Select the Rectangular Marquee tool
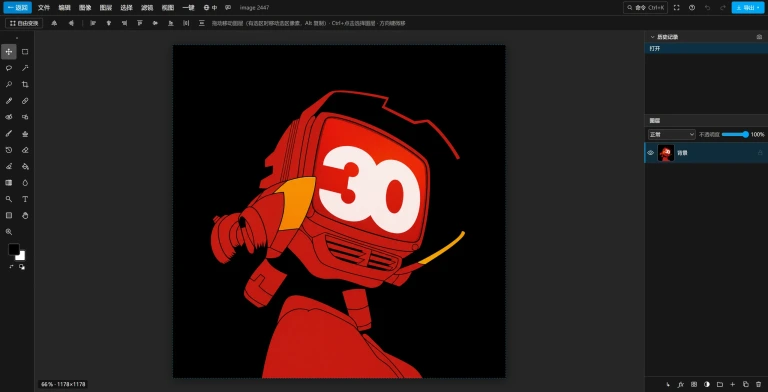This screenshot has width=768, height=392. click(x=25, y=52)
